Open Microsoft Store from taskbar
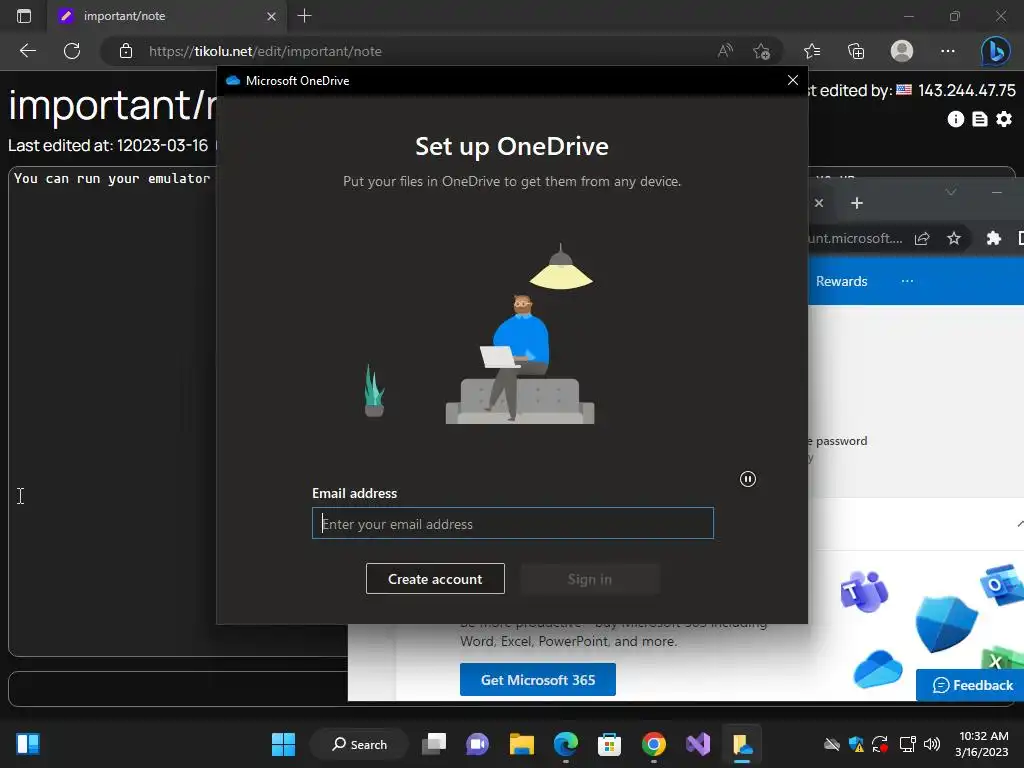The height and width of the screenshot is (768, 1024). 609,744
